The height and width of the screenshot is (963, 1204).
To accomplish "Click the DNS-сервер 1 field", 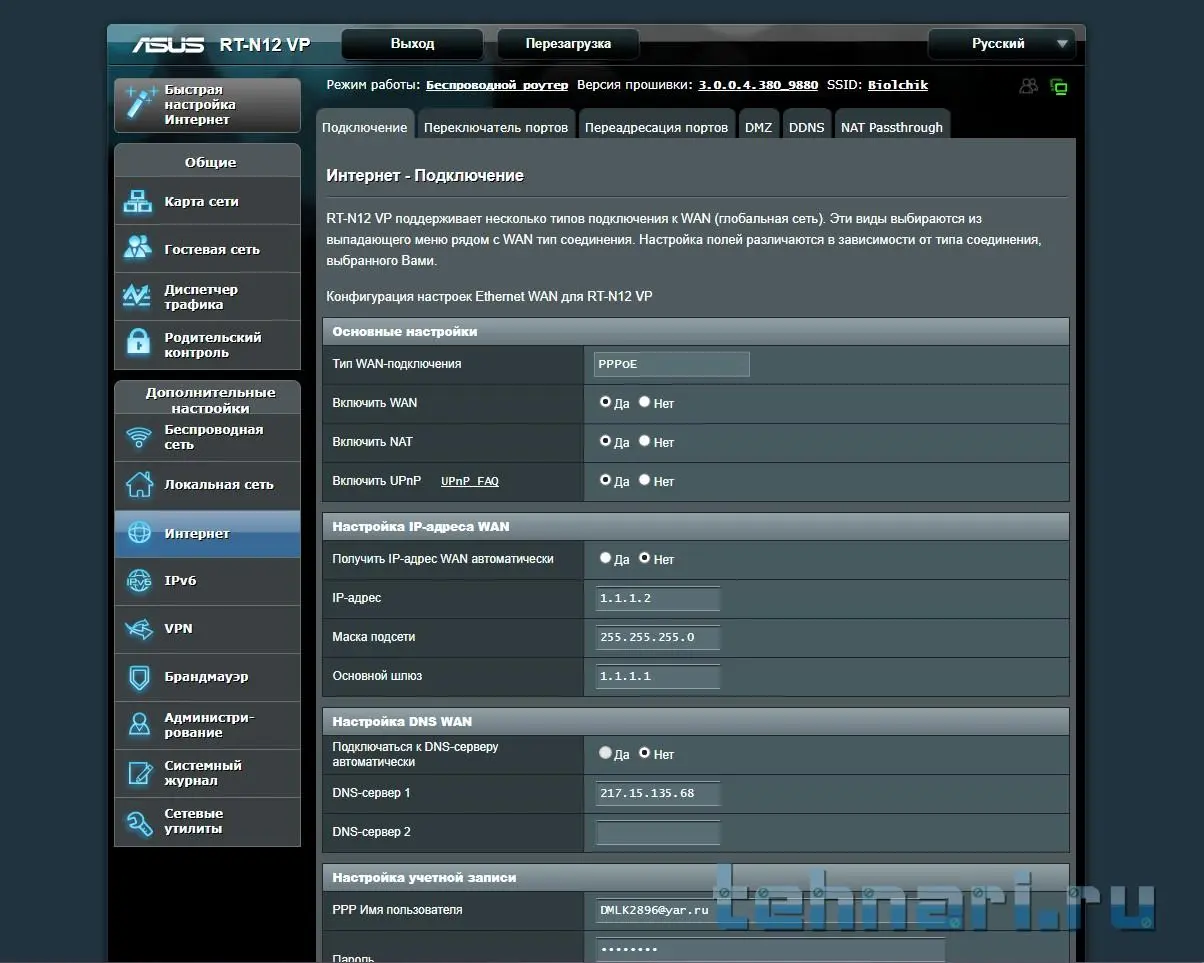I will click(x=658, y=793).
